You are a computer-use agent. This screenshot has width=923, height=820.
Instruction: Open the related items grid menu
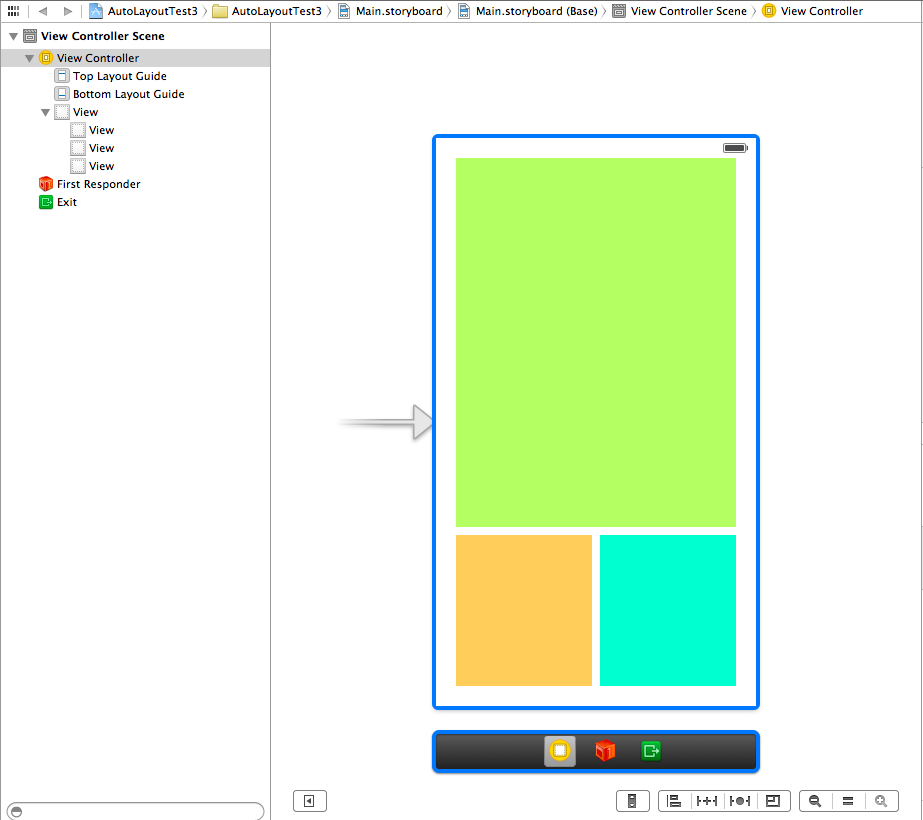[14, 11]
